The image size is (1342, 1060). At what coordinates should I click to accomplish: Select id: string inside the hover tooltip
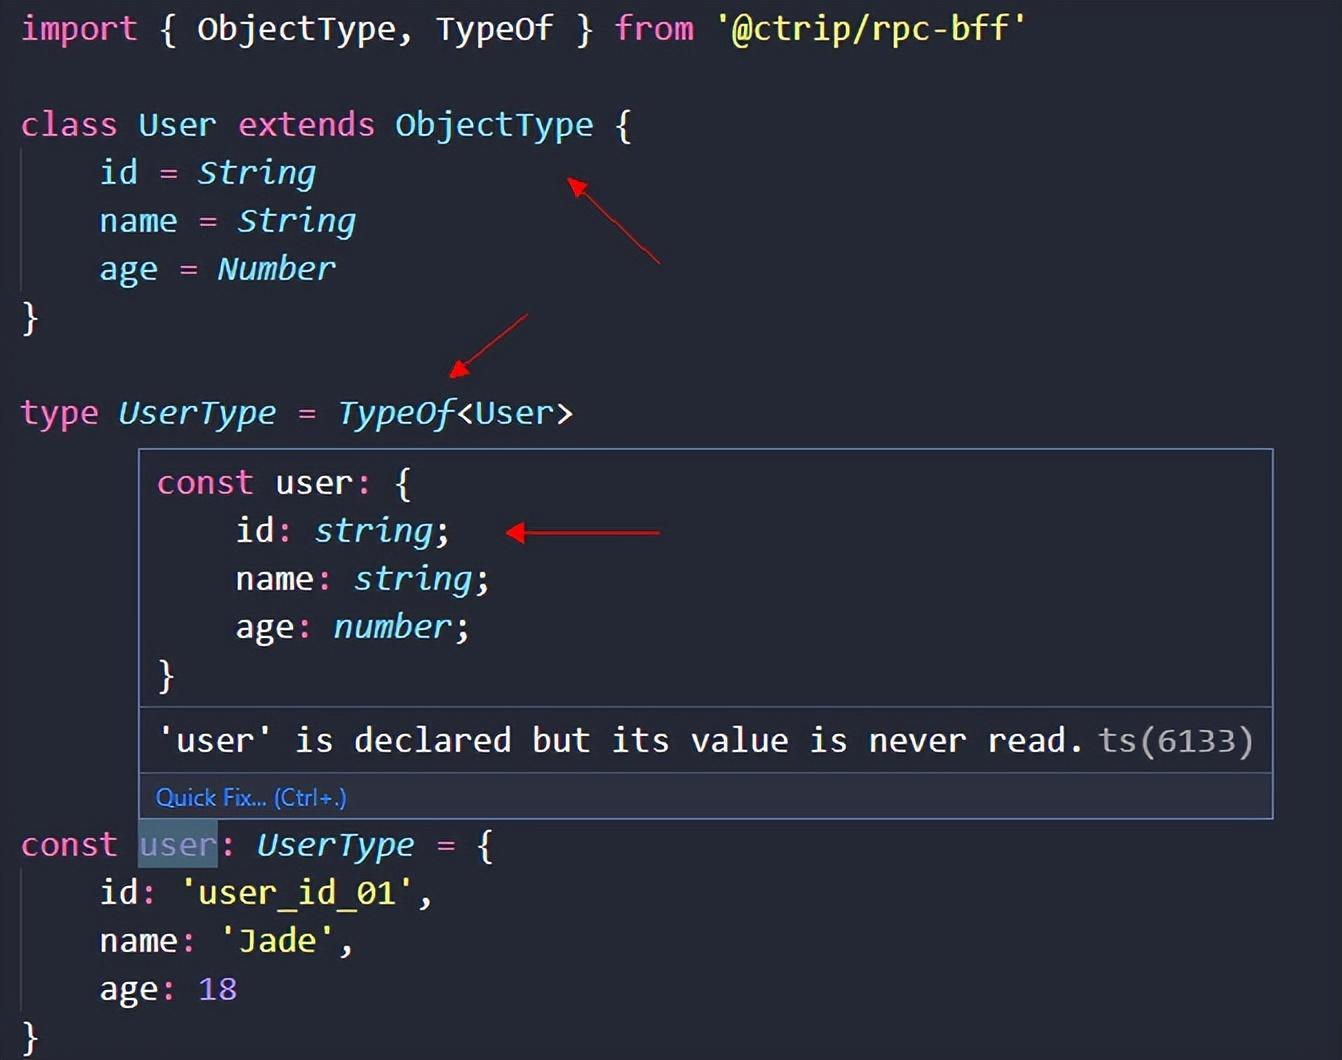(340, 530)
